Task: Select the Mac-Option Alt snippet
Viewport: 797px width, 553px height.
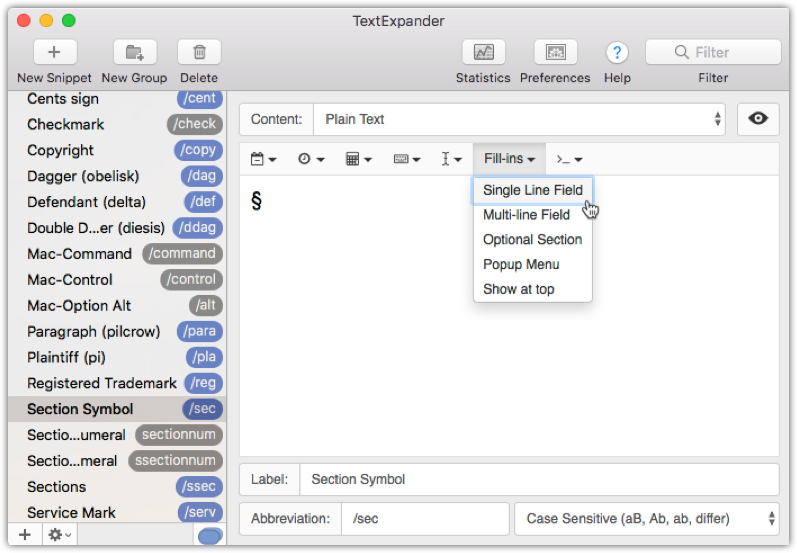Action: click(117, 306)
